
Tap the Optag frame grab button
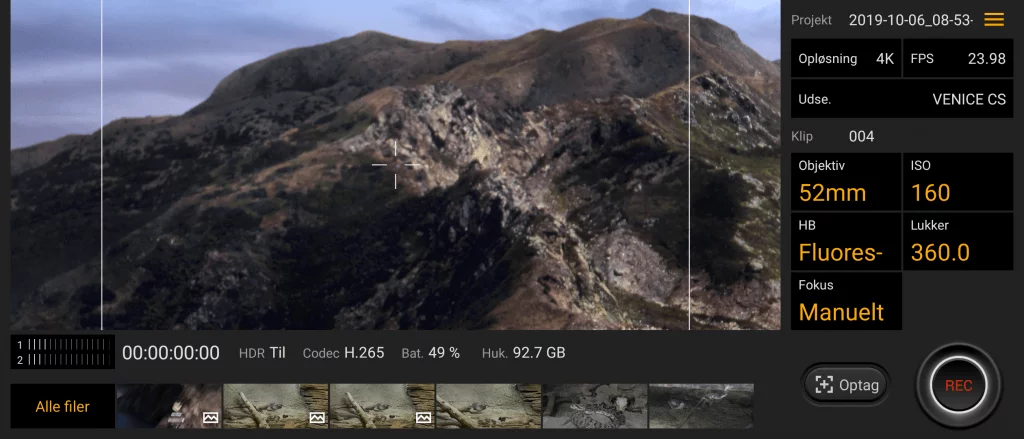(x=844, y=385)
